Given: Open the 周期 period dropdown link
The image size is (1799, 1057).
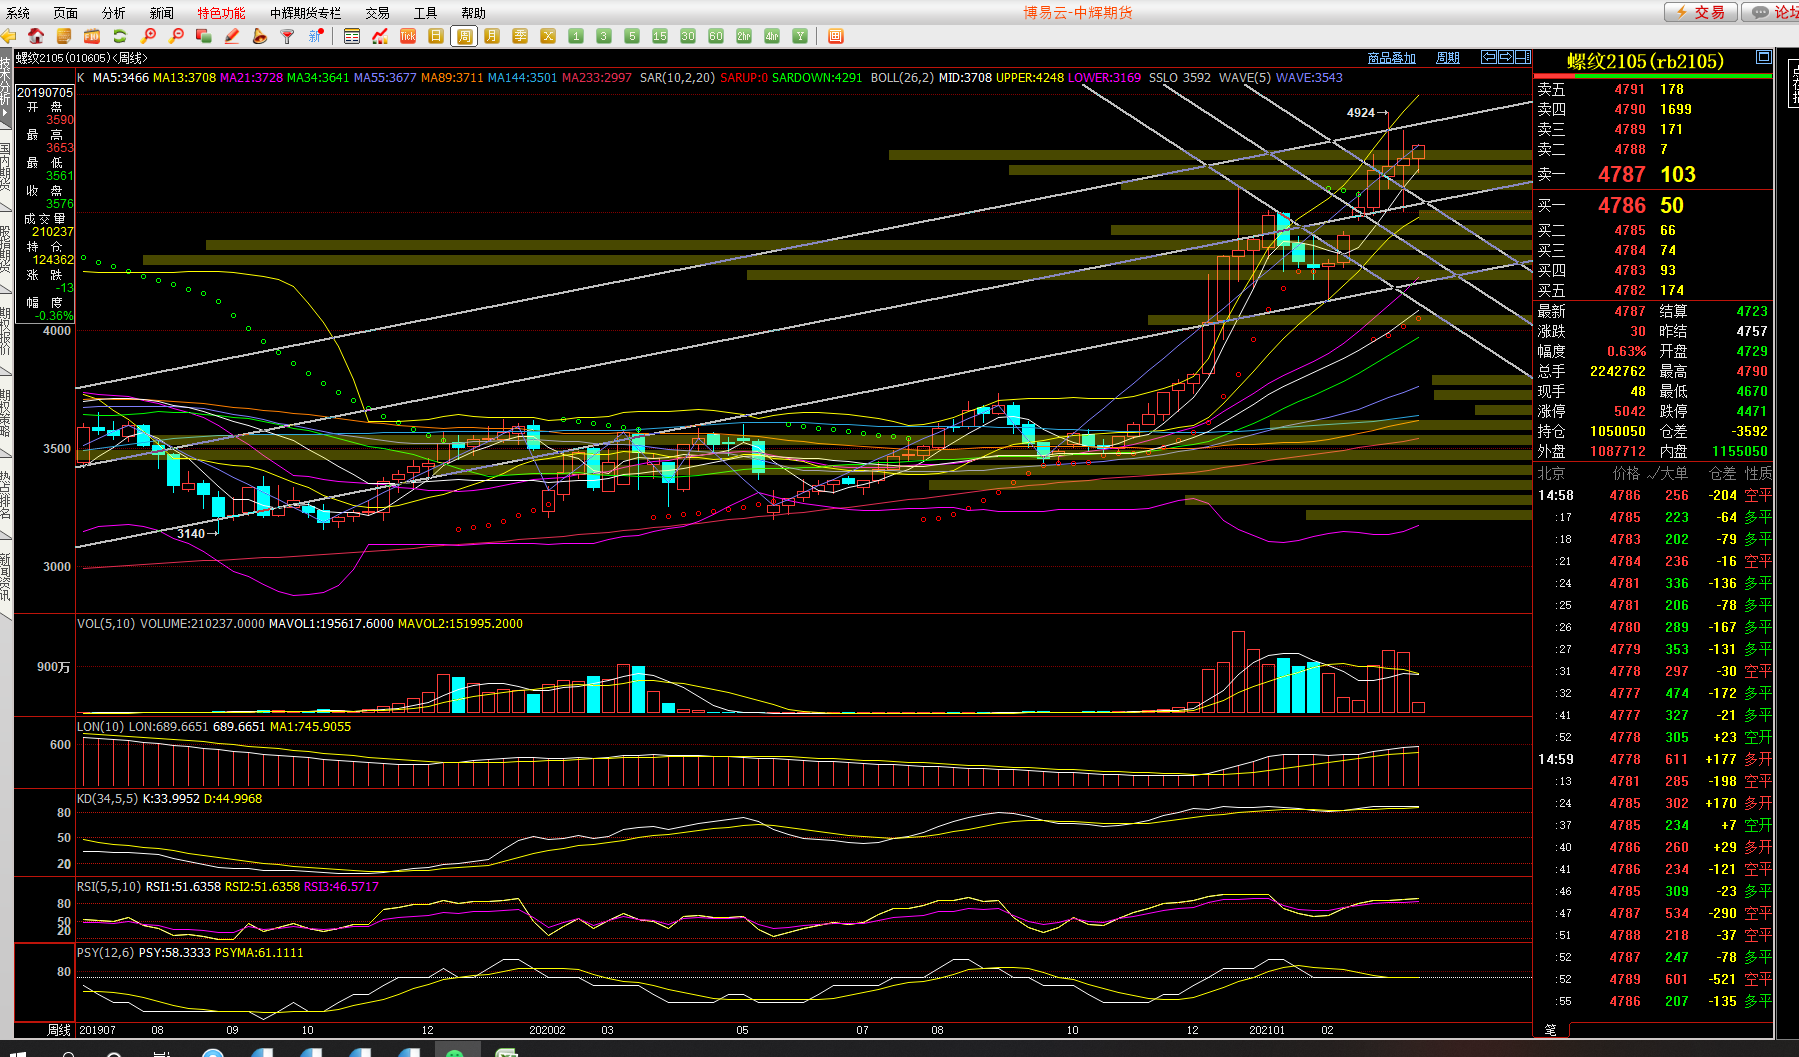Looking at the screenshot, I should coord(1447,58).
